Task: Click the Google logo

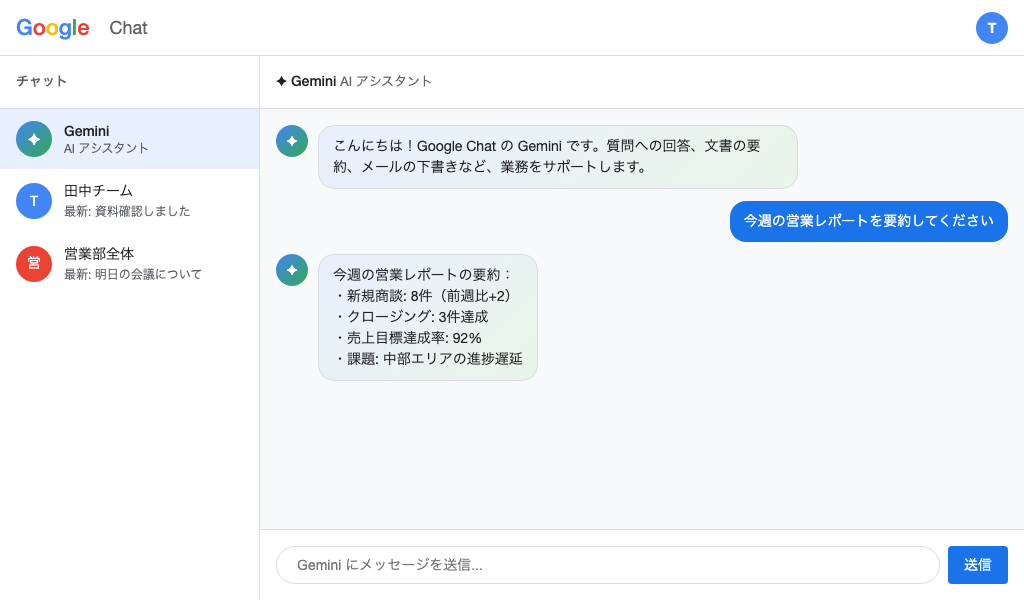Action: [x=52, y=28]
